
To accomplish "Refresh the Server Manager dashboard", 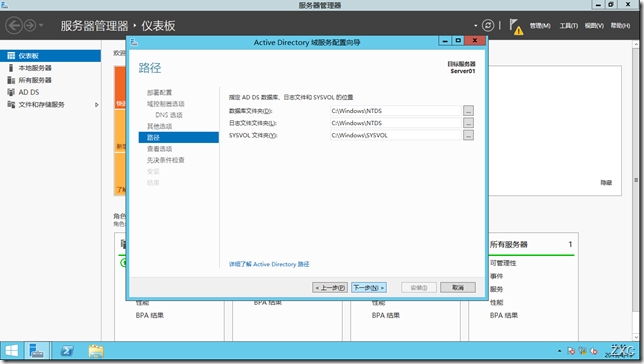I will coord(488,25).
